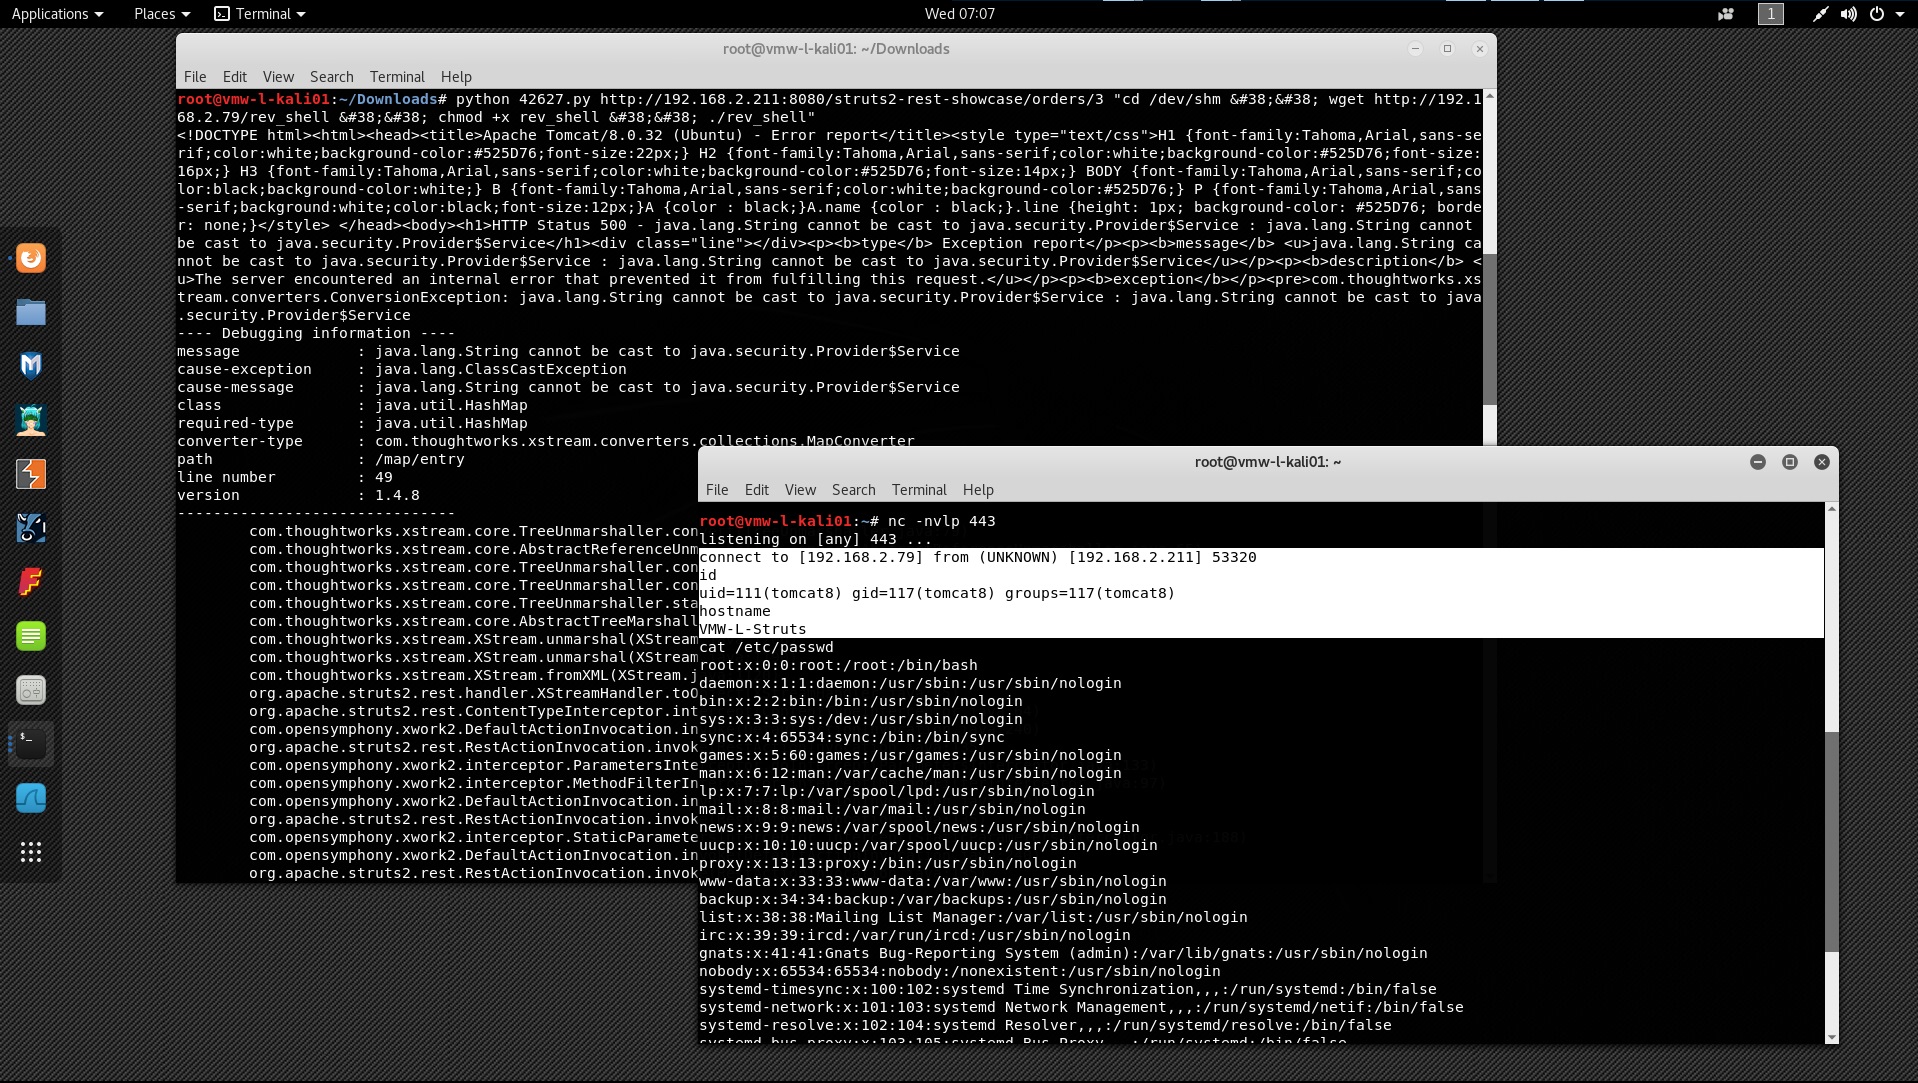The height and width of the screenshot is (1083, 1918).
Task: Click the front terminal's vertical scrollbar thumb
Action: click(x=1832, y=842)
